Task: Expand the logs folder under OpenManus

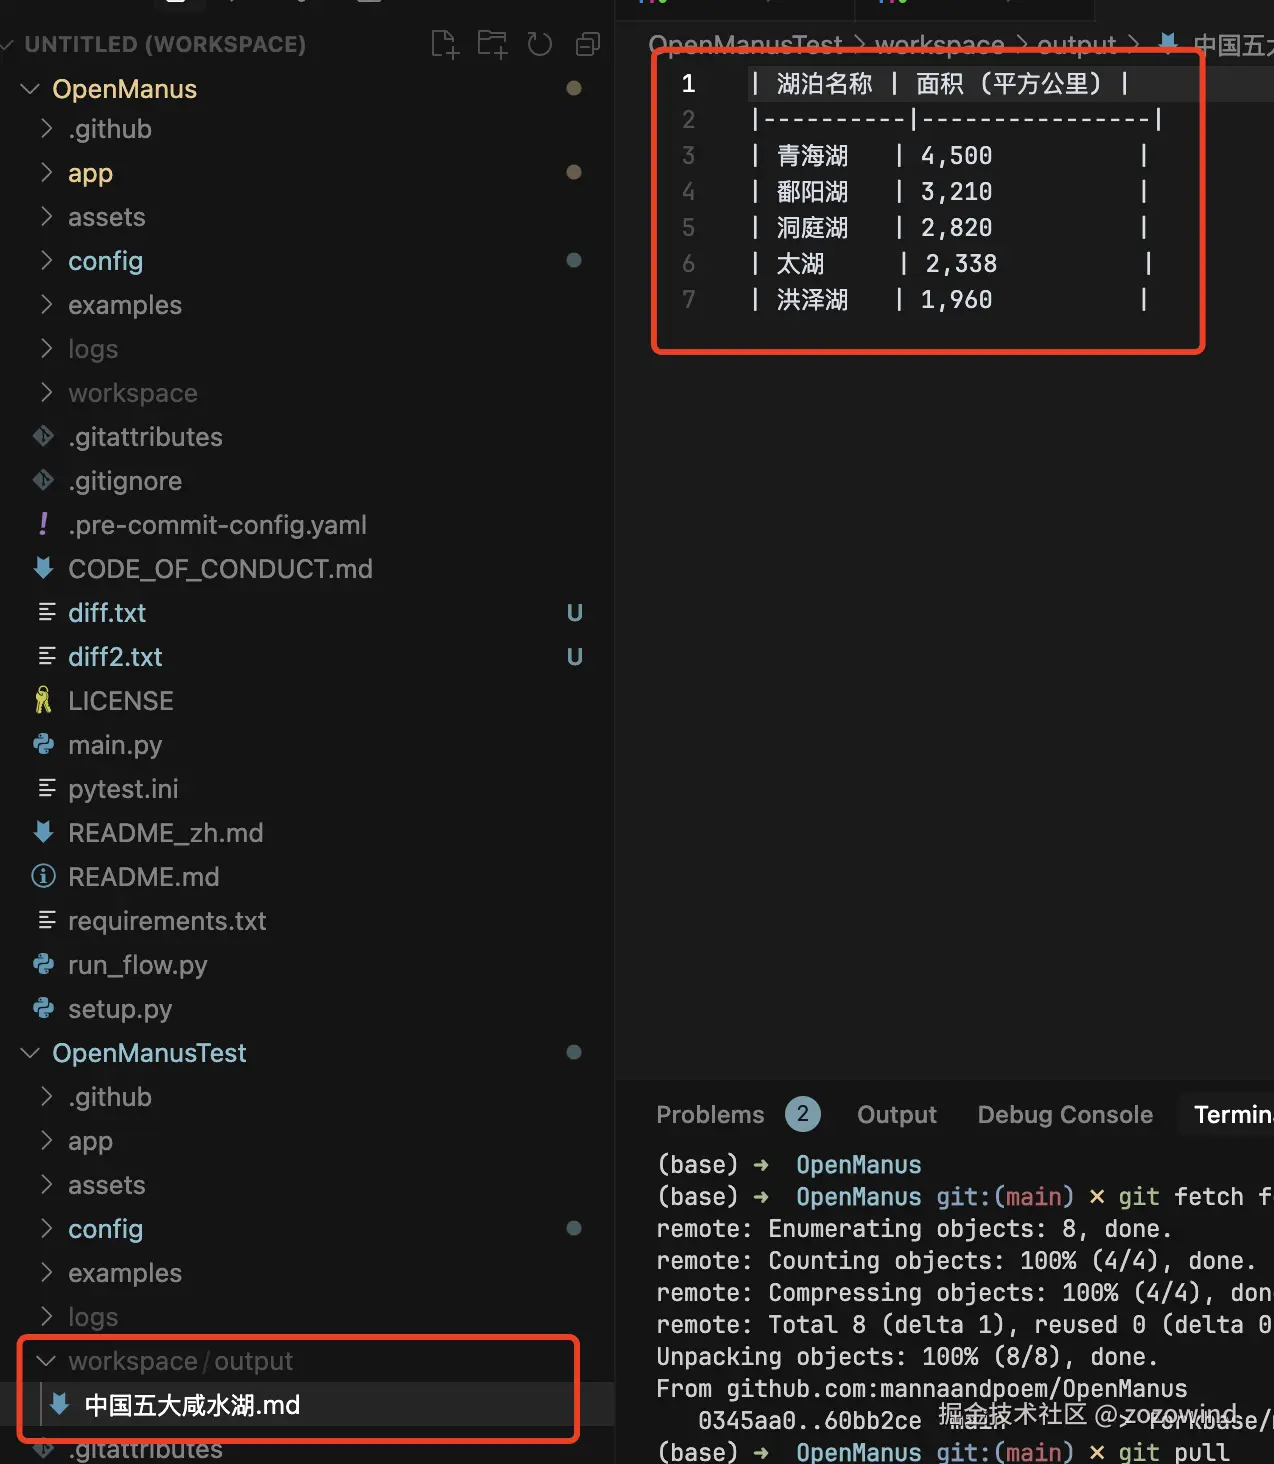Action: click(46, 349)
